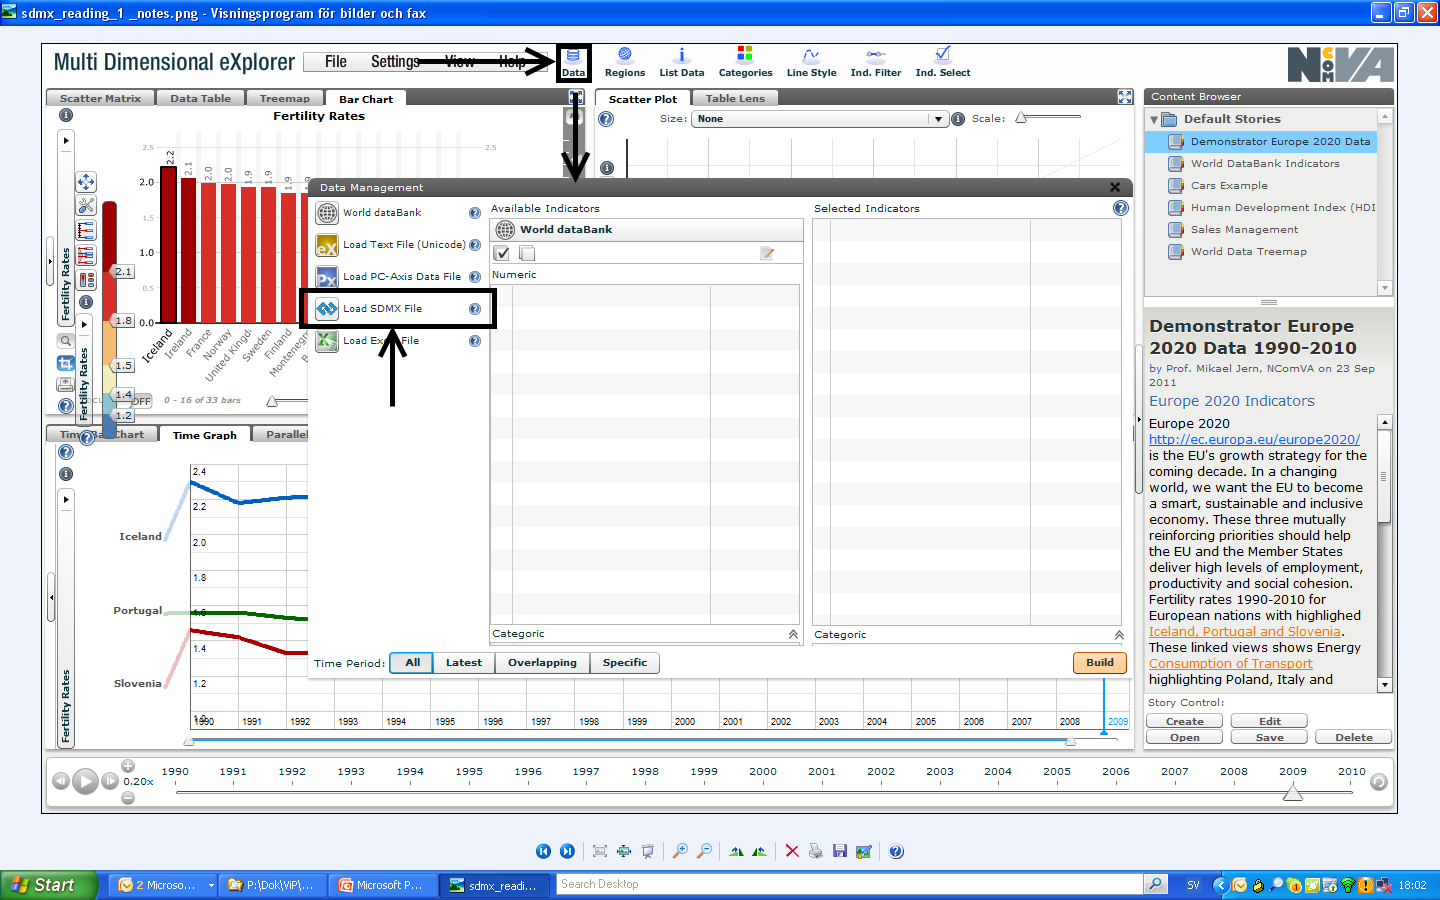The height and width of the screenshot is (900, 1440).
Task: Switch to the Time Graph tab
Action: tap(205, 435)
